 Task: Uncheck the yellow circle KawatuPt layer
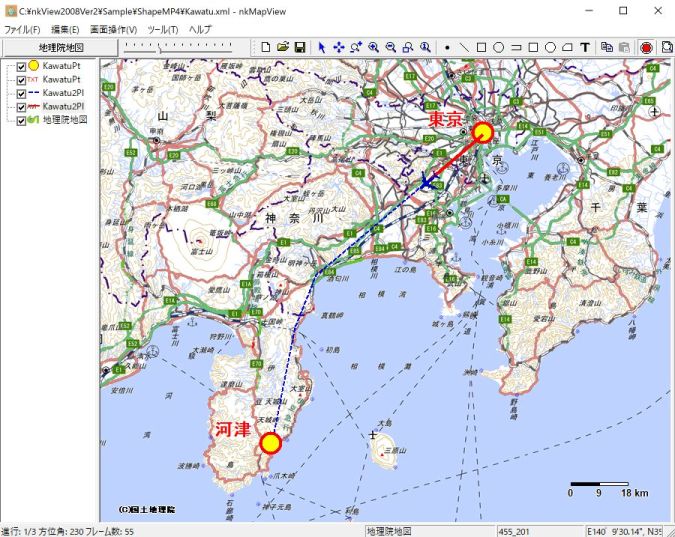(21, 66)
